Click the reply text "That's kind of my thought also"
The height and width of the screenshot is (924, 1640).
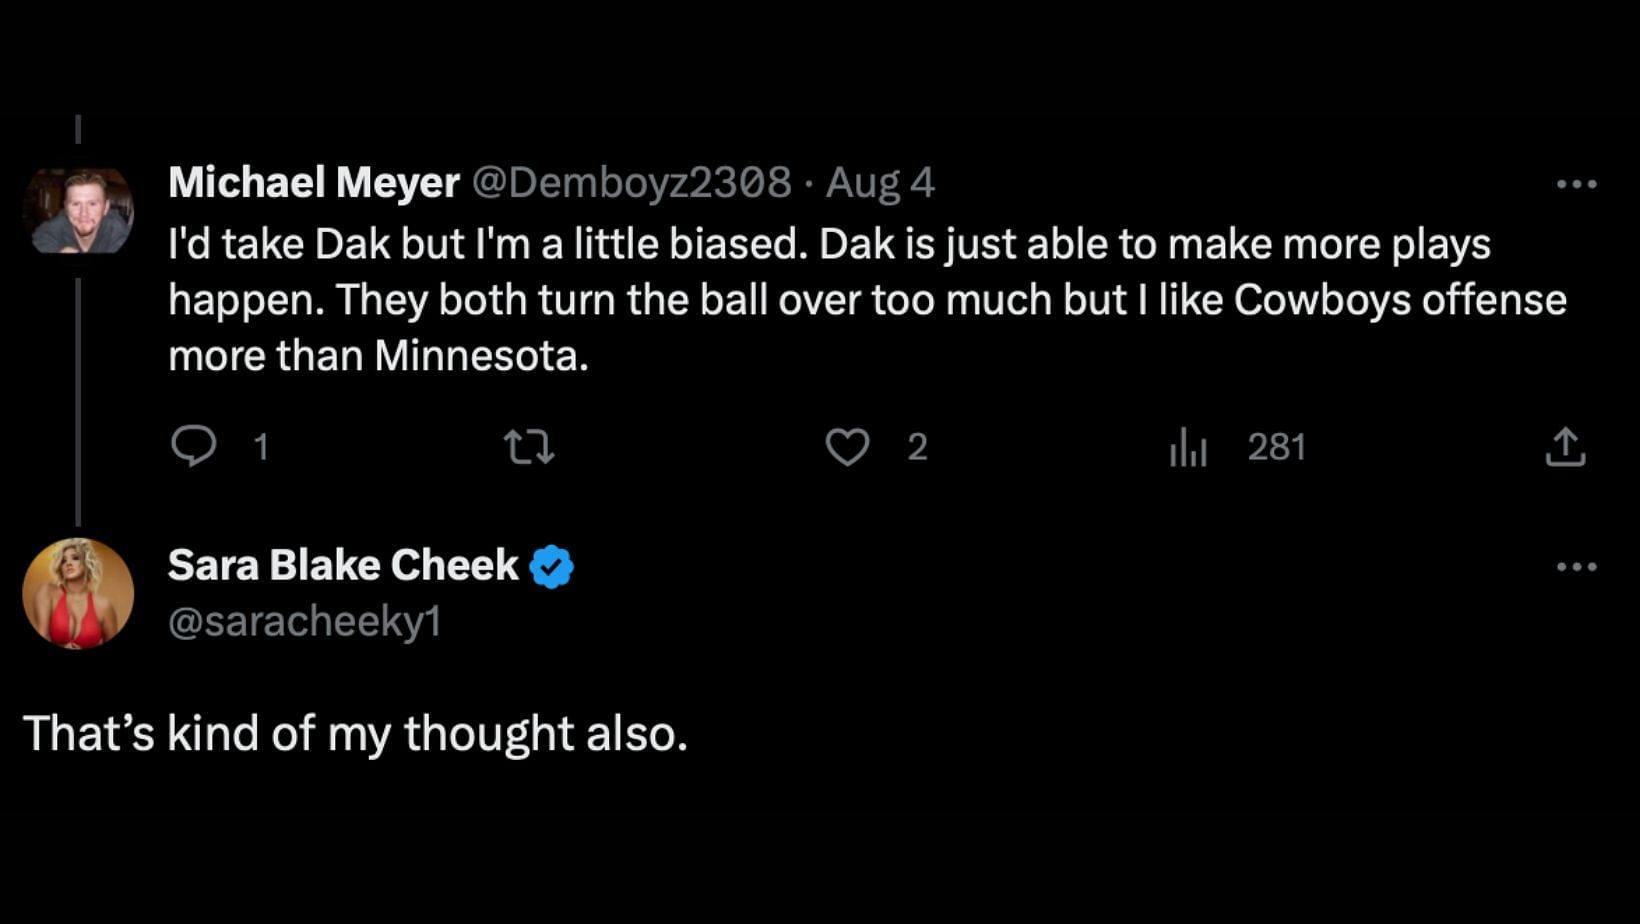tap(355, 733)
